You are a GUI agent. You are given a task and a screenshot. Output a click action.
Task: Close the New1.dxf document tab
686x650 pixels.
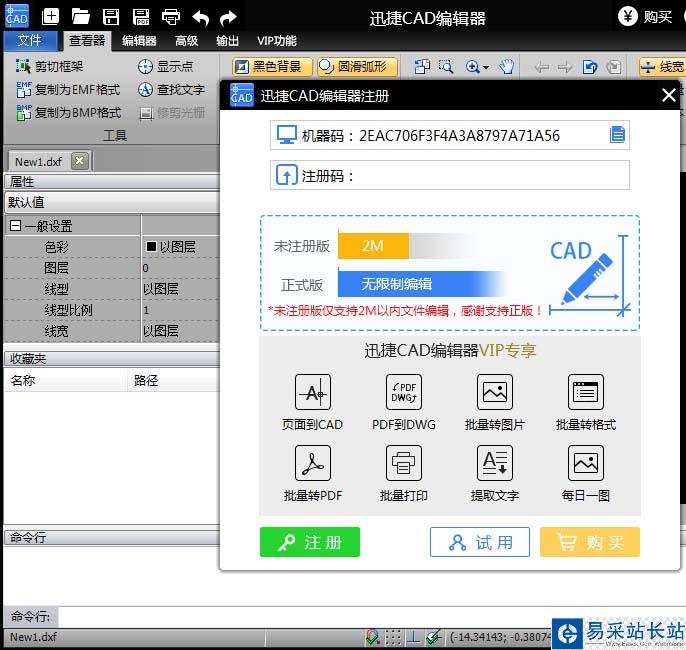[79, 161]
